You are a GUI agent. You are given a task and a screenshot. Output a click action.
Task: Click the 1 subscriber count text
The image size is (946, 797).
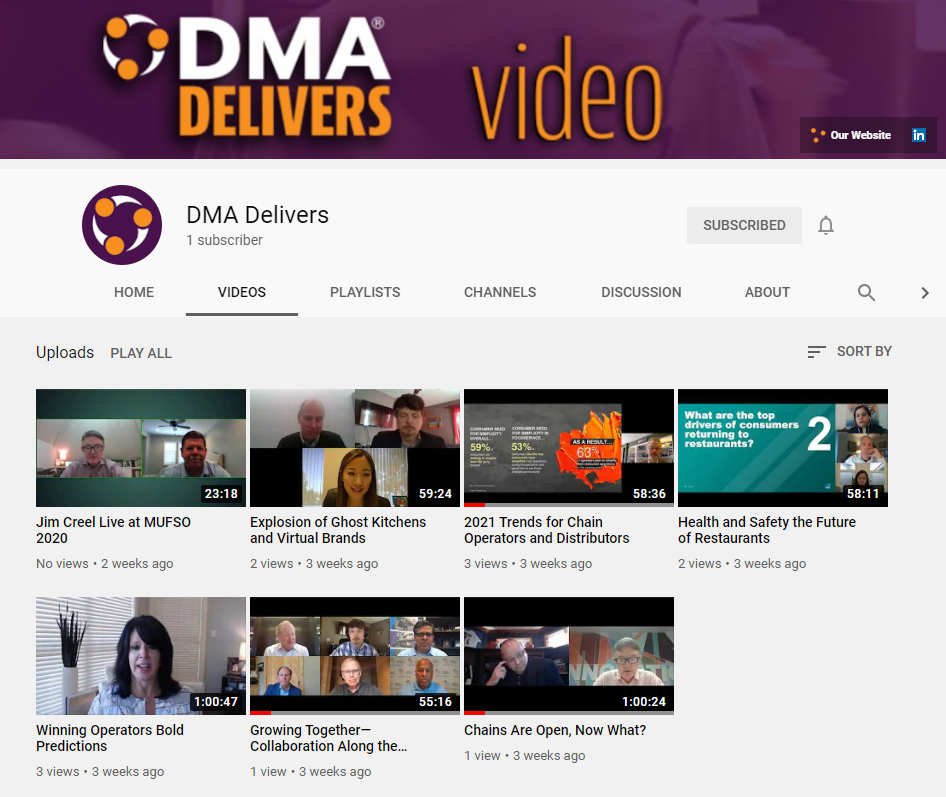coord(224,240)
